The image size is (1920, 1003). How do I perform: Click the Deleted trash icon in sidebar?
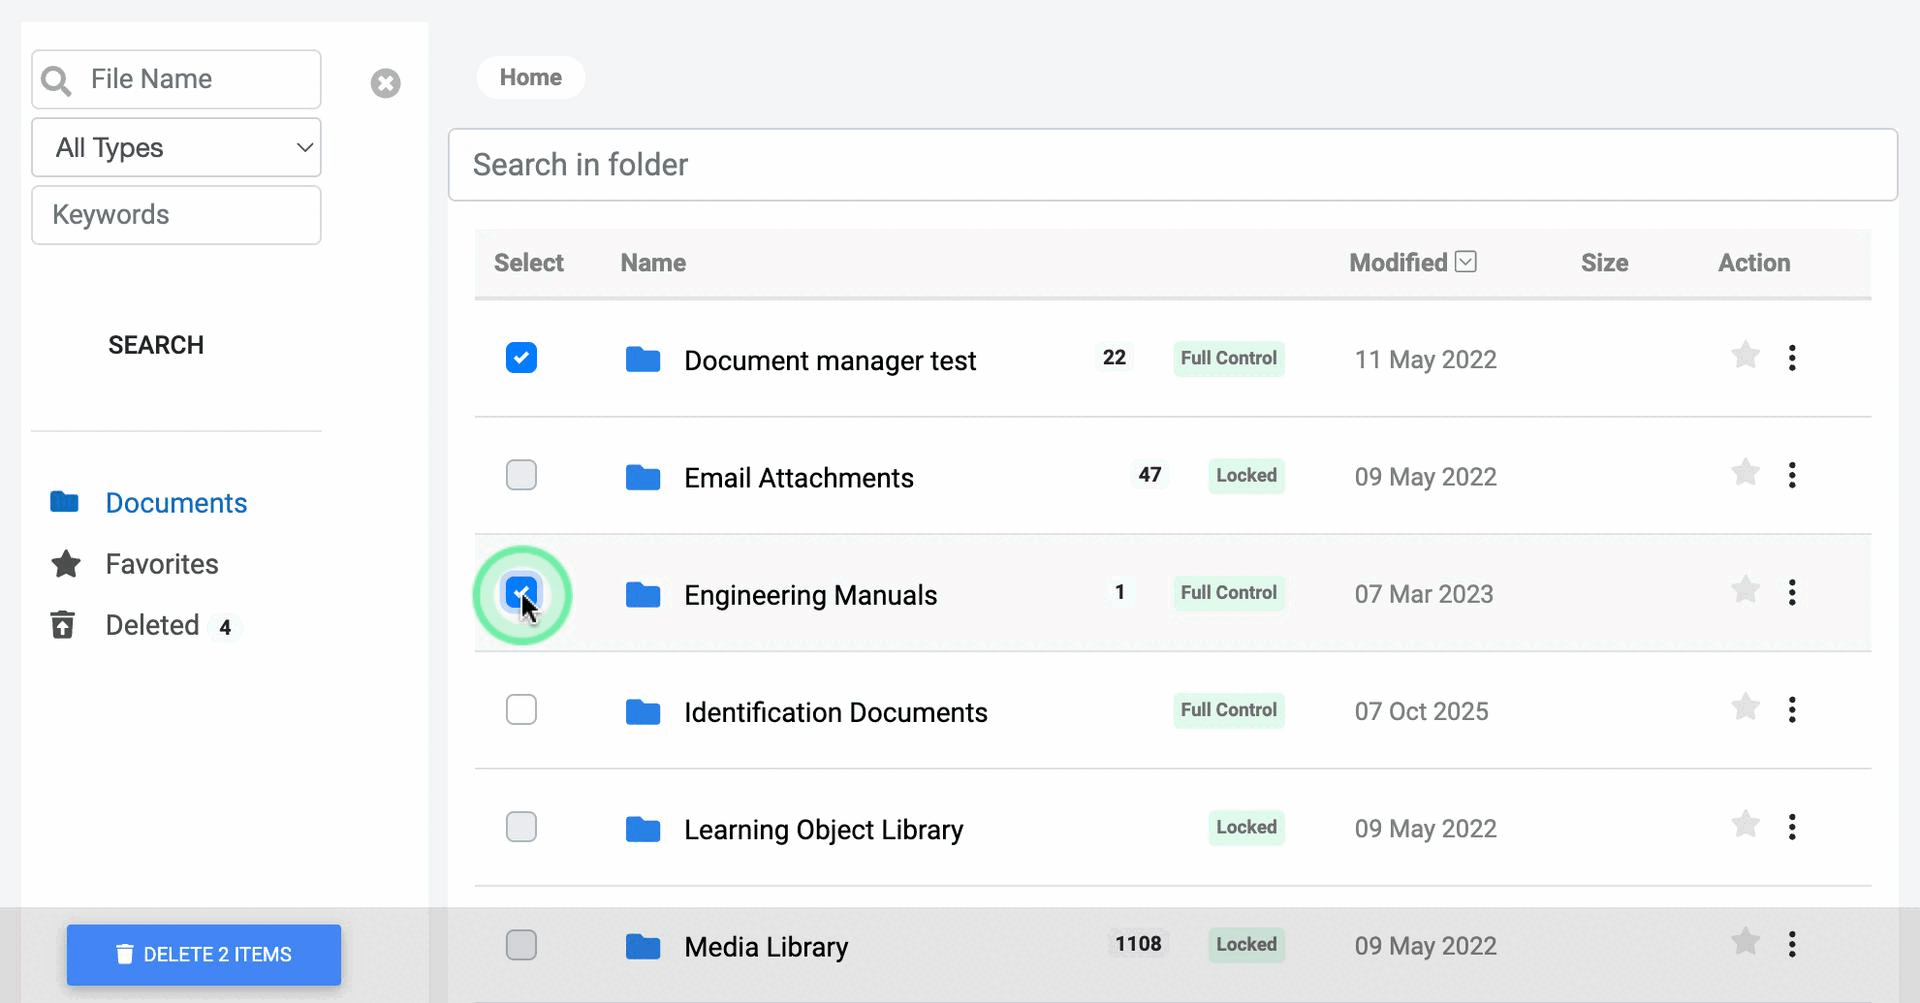[x=63, y=625]
